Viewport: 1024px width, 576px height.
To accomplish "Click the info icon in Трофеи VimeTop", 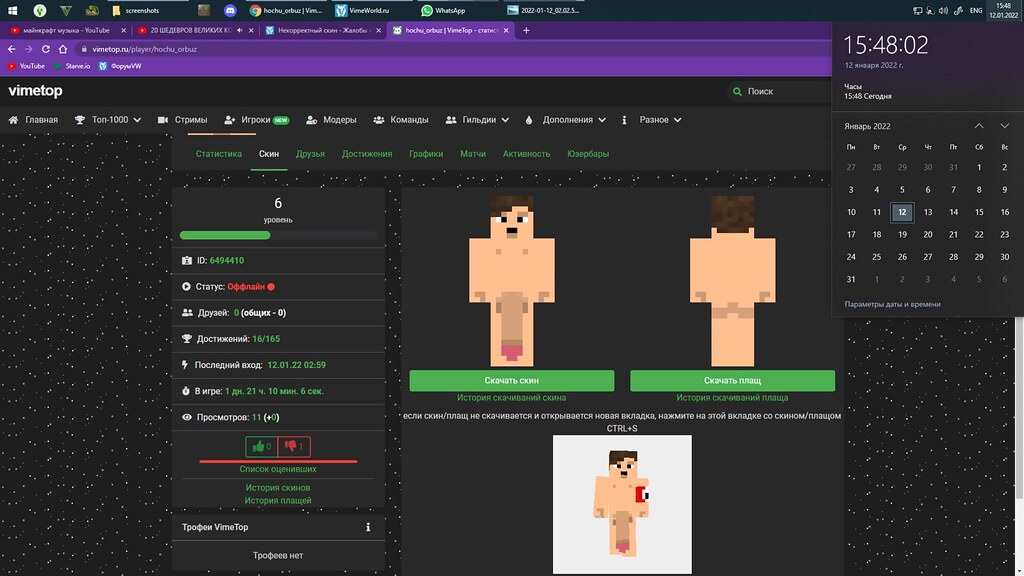I will 368,527.
